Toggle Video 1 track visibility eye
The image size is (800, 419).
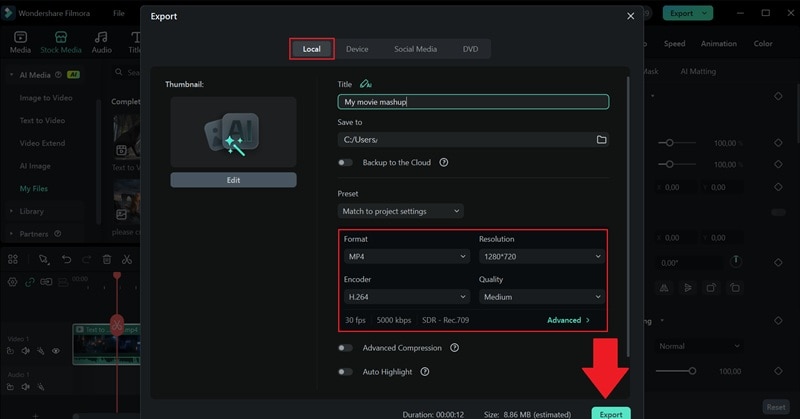pos(56,351)
